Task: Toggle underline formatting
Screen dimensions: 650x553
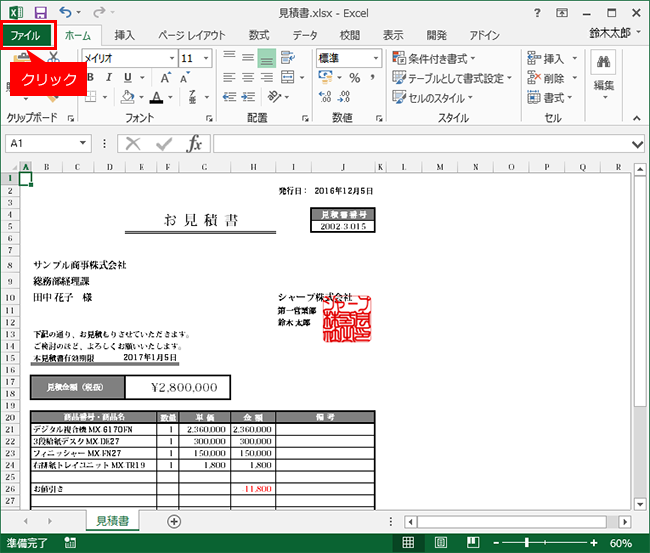Action: click(x=128, y=78)
